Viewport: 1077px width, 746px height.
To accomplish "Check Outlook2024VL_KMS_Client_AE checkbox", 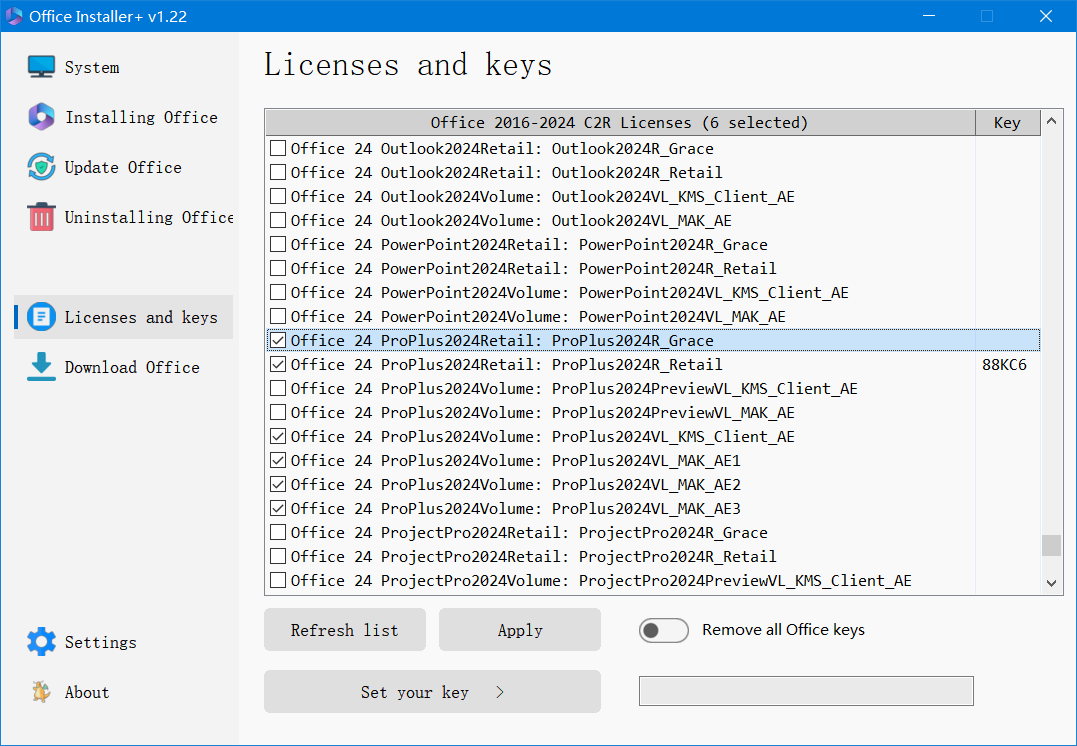I will pos(278,196).
